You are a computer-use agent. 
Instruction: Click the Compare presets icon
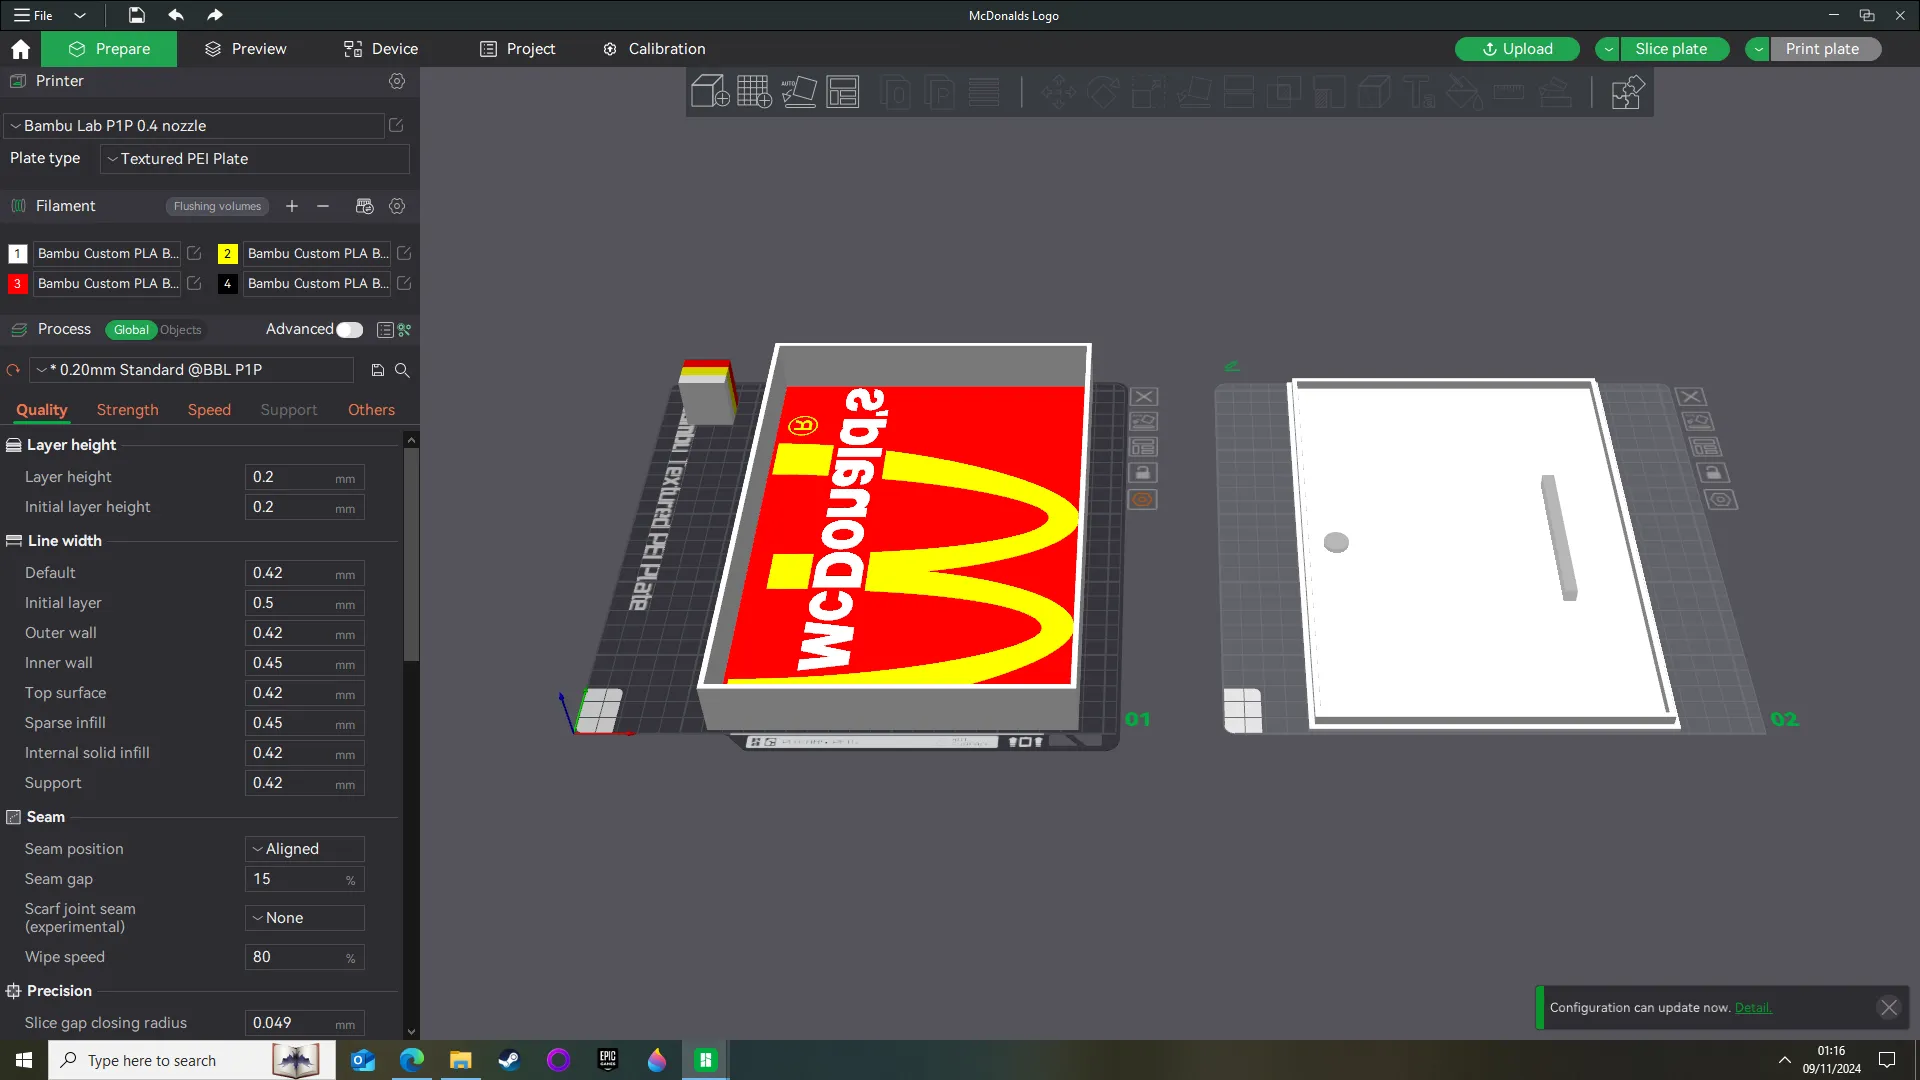405,330
